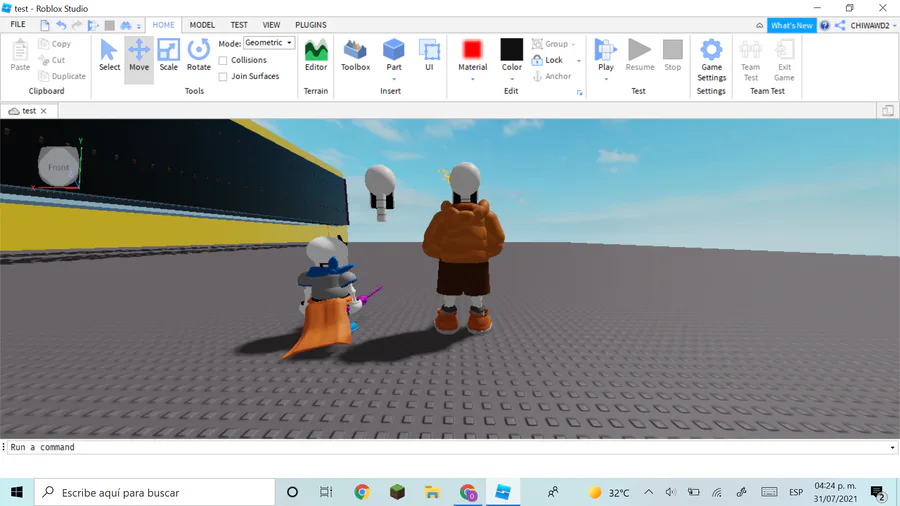This screenshot has width=900, height=506.
Task: Open the Windows Start menu
Action: tap(17, 492)
